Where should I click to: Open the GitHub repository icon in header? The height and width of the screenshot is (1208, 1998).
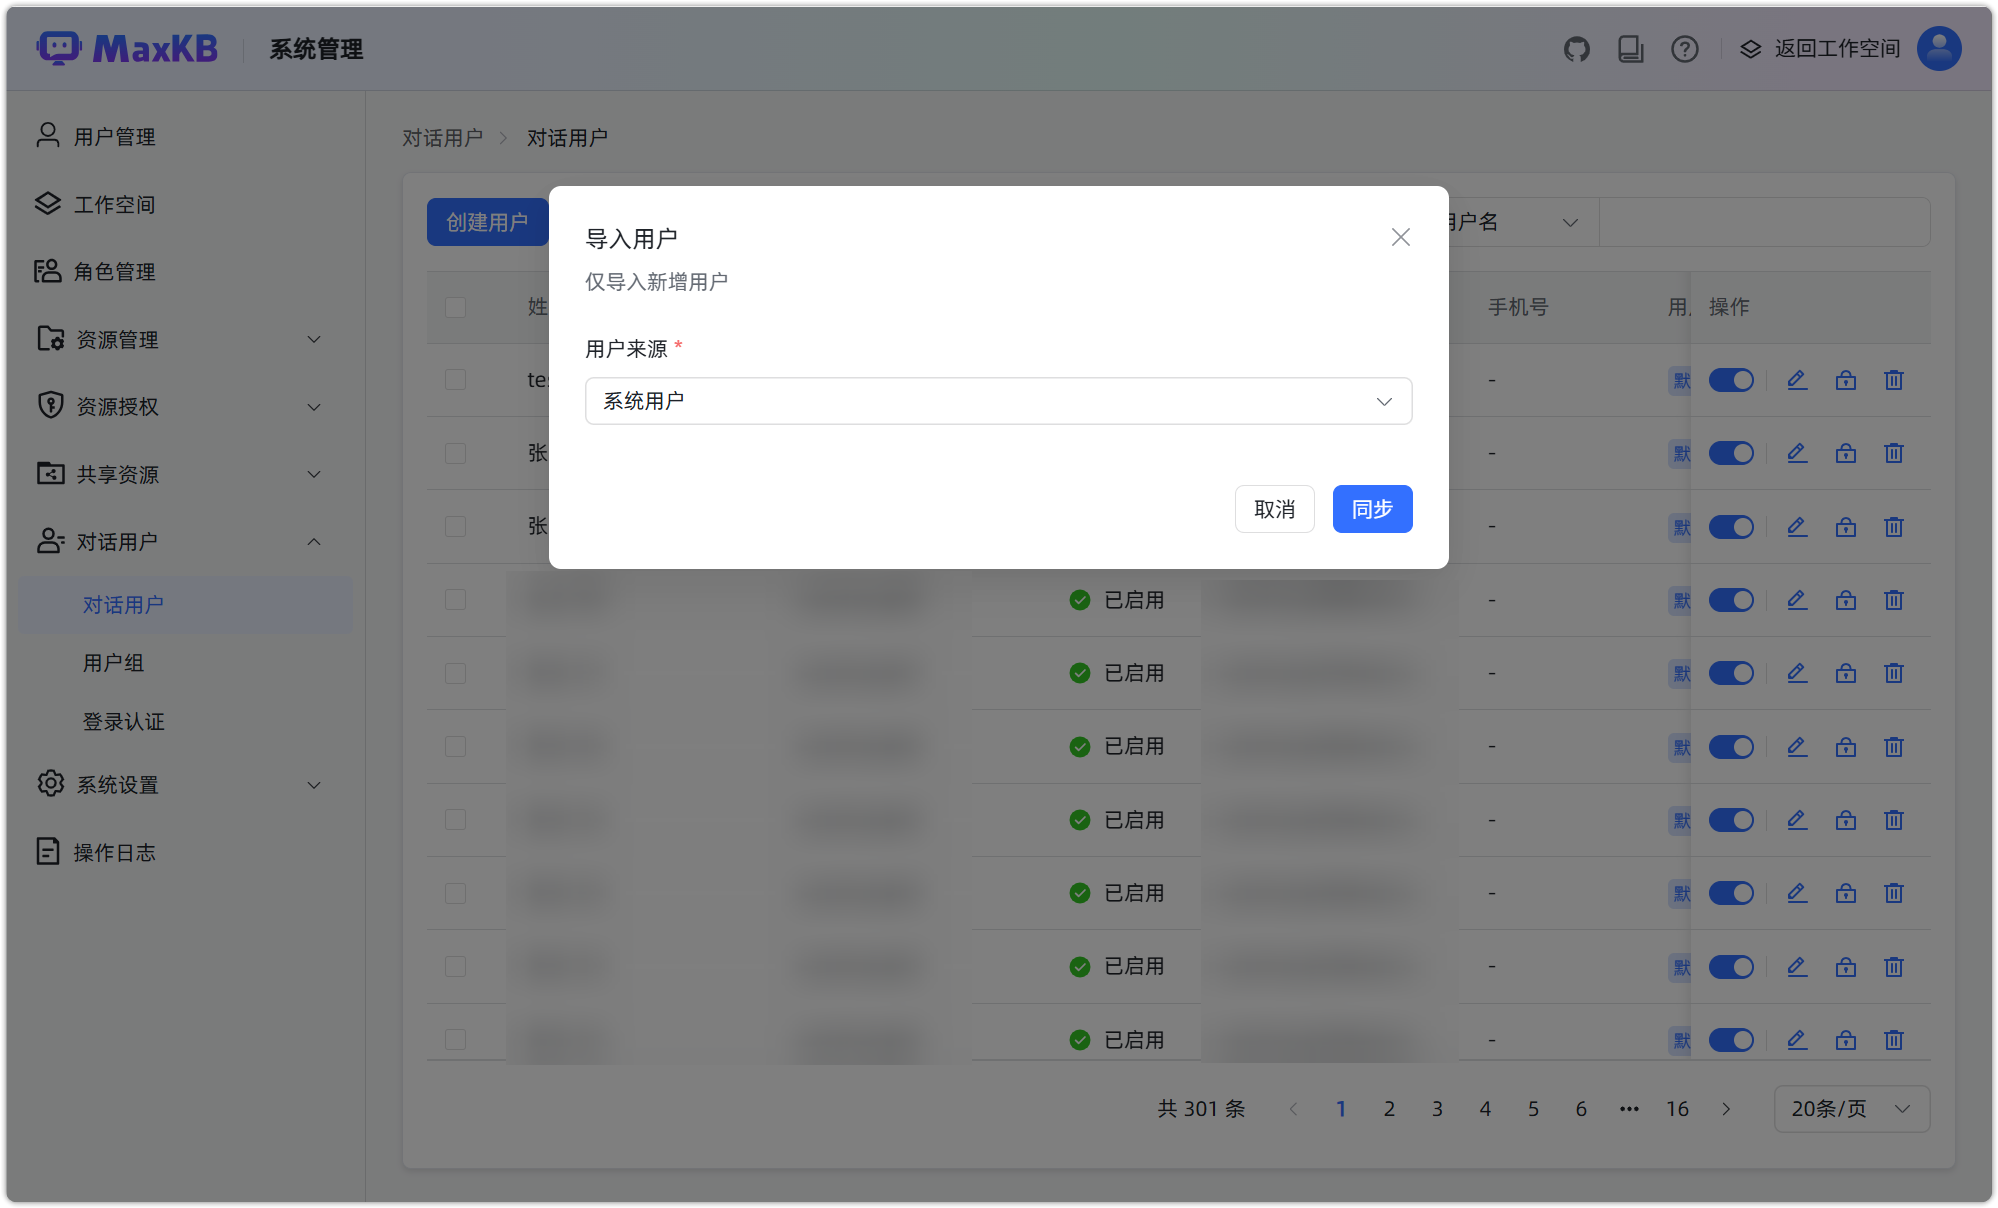[x=1576, y=48]
